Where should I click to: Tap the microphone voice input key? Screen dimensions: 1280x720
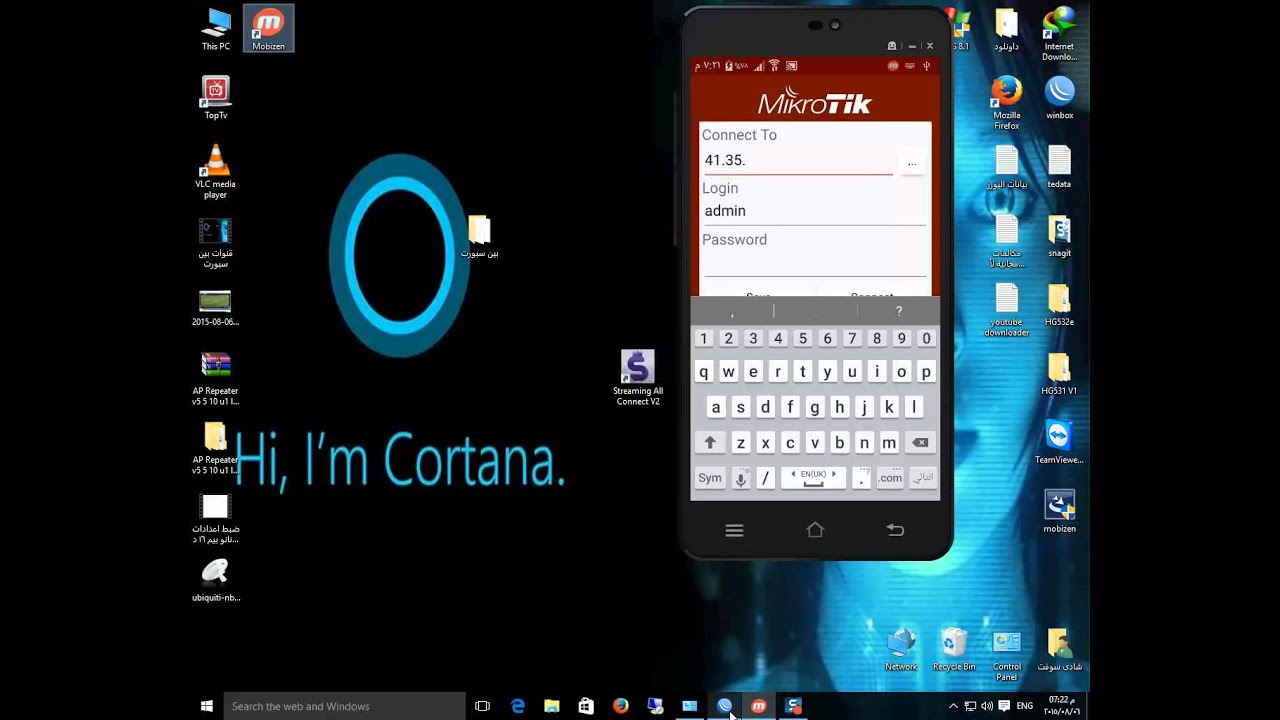pos(741,478)
